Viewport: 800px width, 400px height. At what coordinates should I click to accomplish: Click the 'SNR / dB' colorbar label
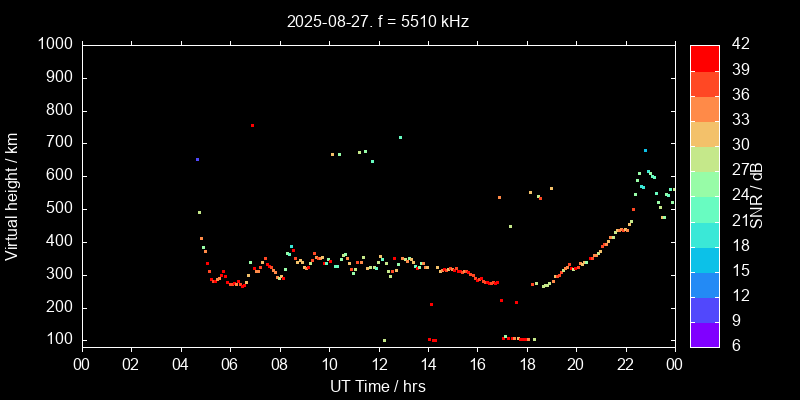[759, 196]
